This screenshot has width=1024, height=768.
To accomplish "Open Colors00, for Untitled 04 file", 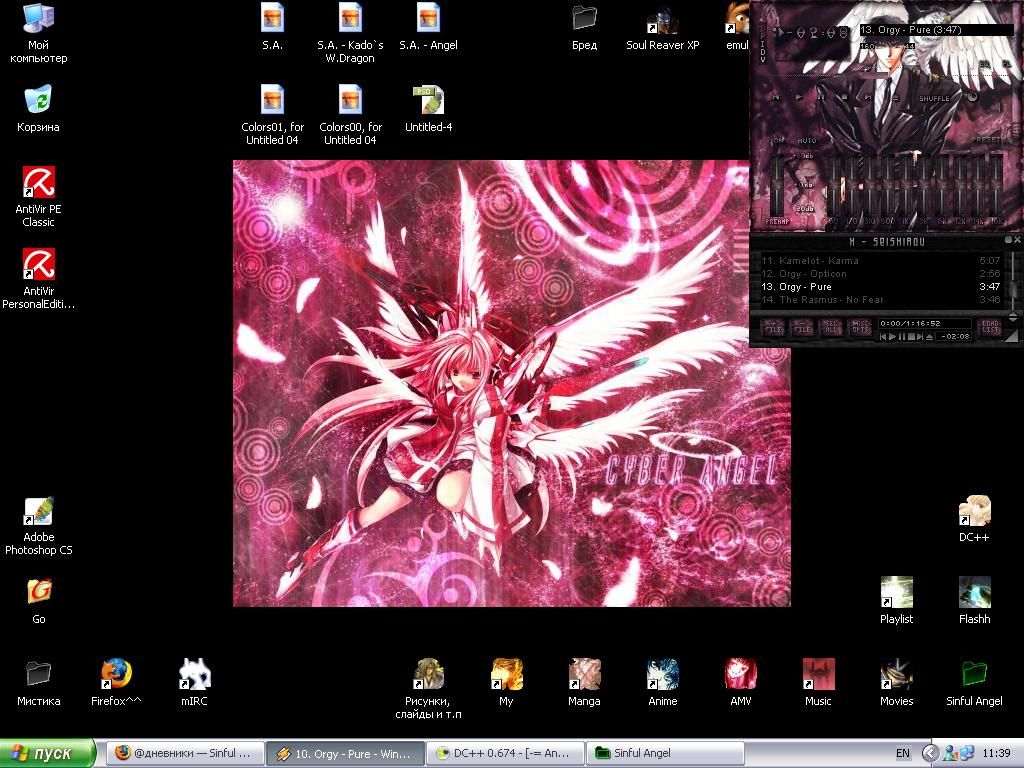I will pos(350,115).
